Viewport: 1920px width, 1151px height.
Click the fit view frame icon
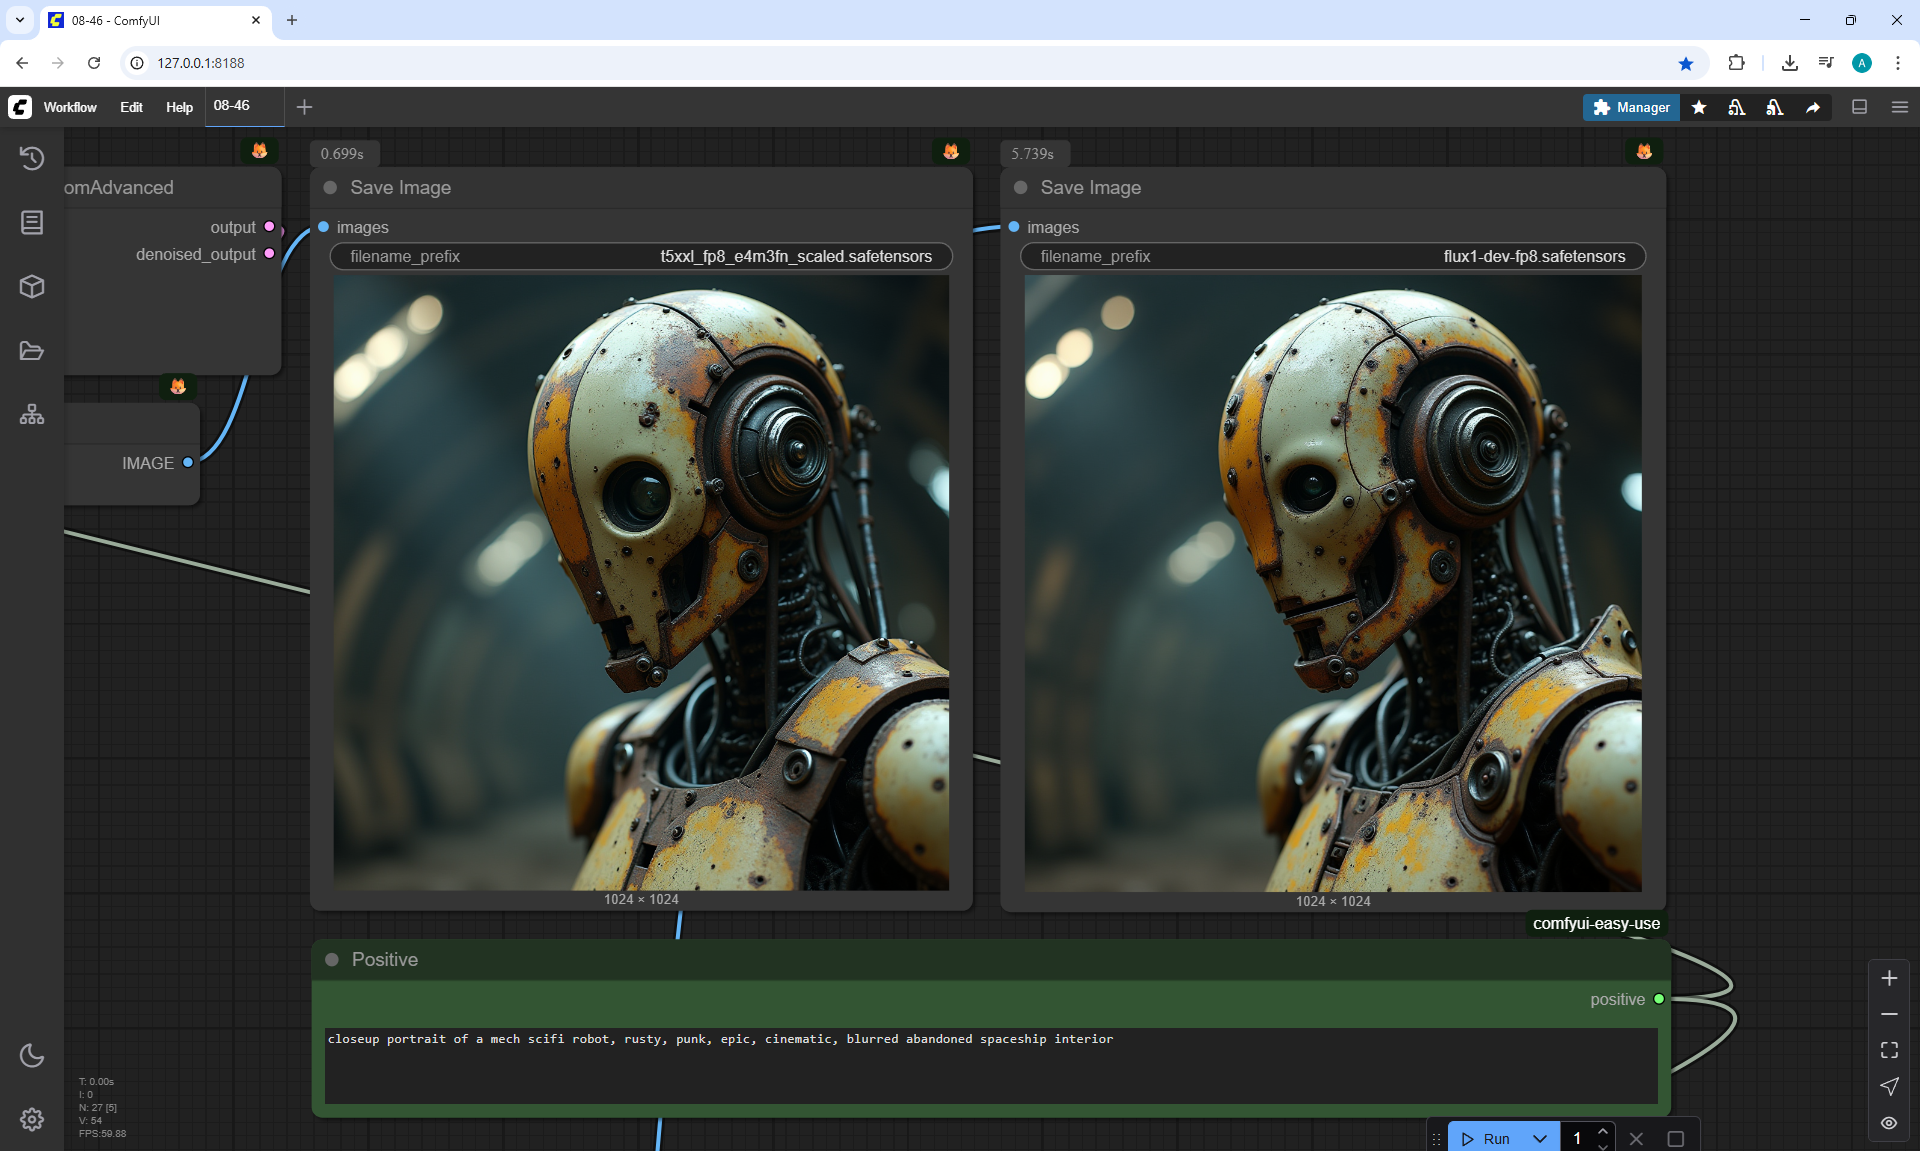tap(1889, 1050)
